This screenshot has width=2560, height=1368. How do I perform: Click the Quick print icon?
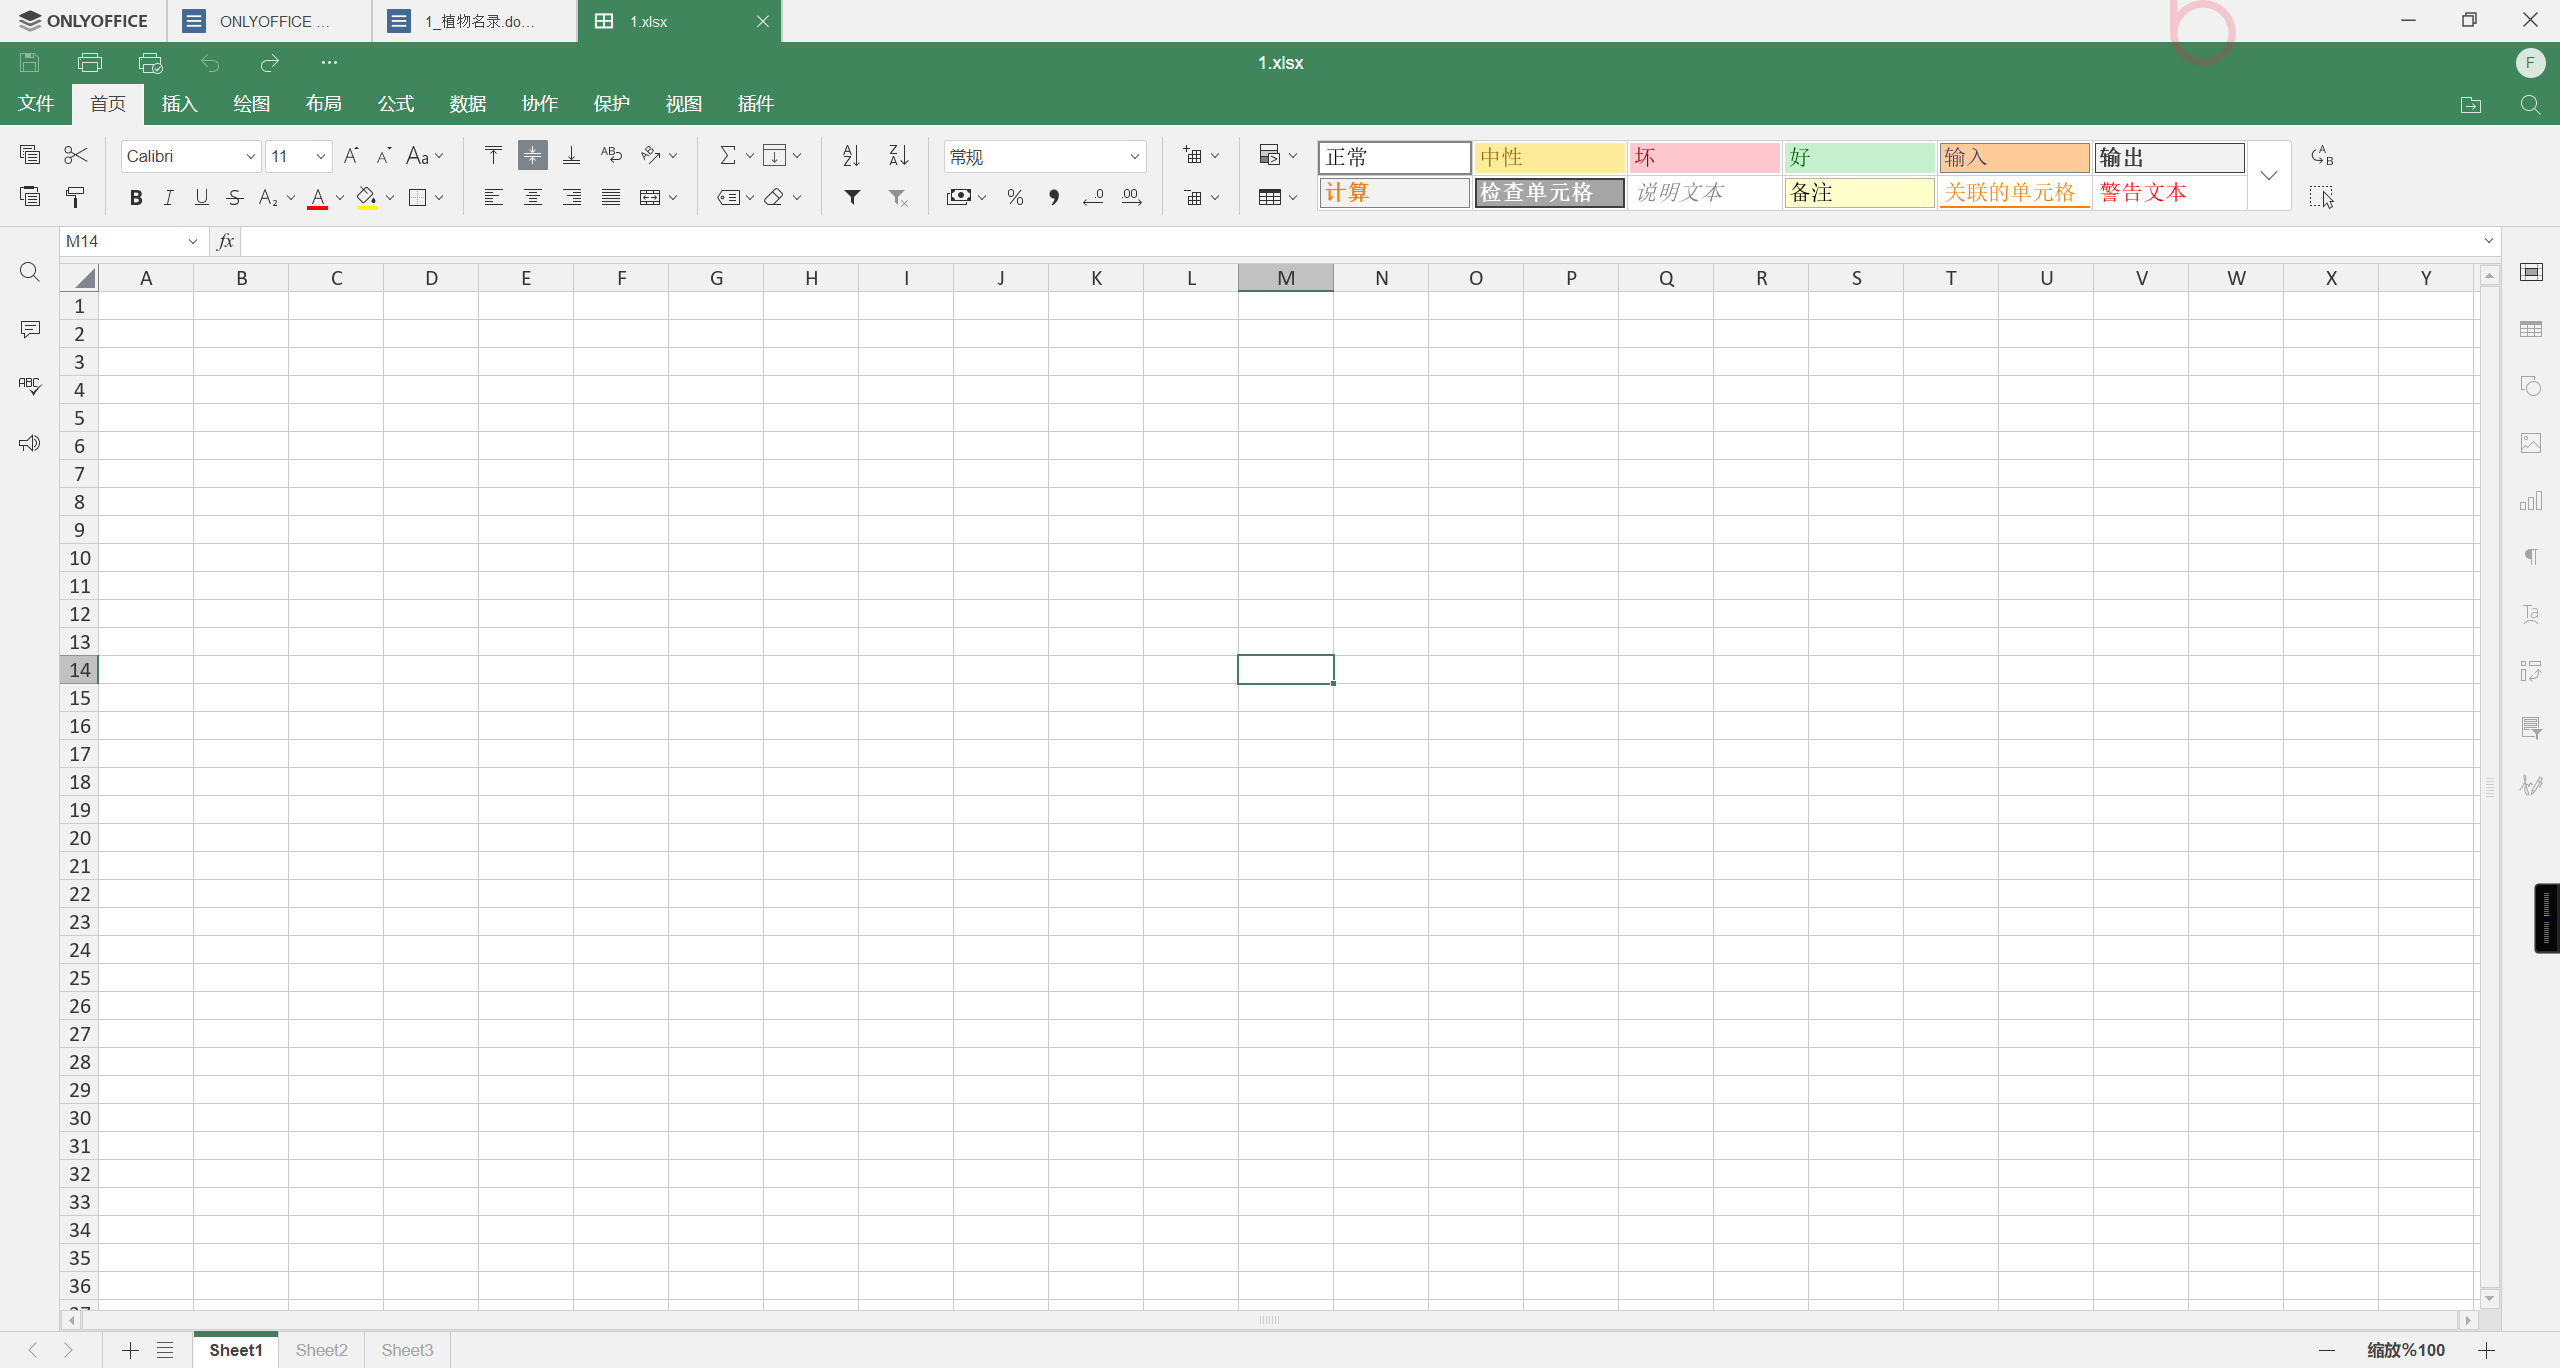pos(150,63)
